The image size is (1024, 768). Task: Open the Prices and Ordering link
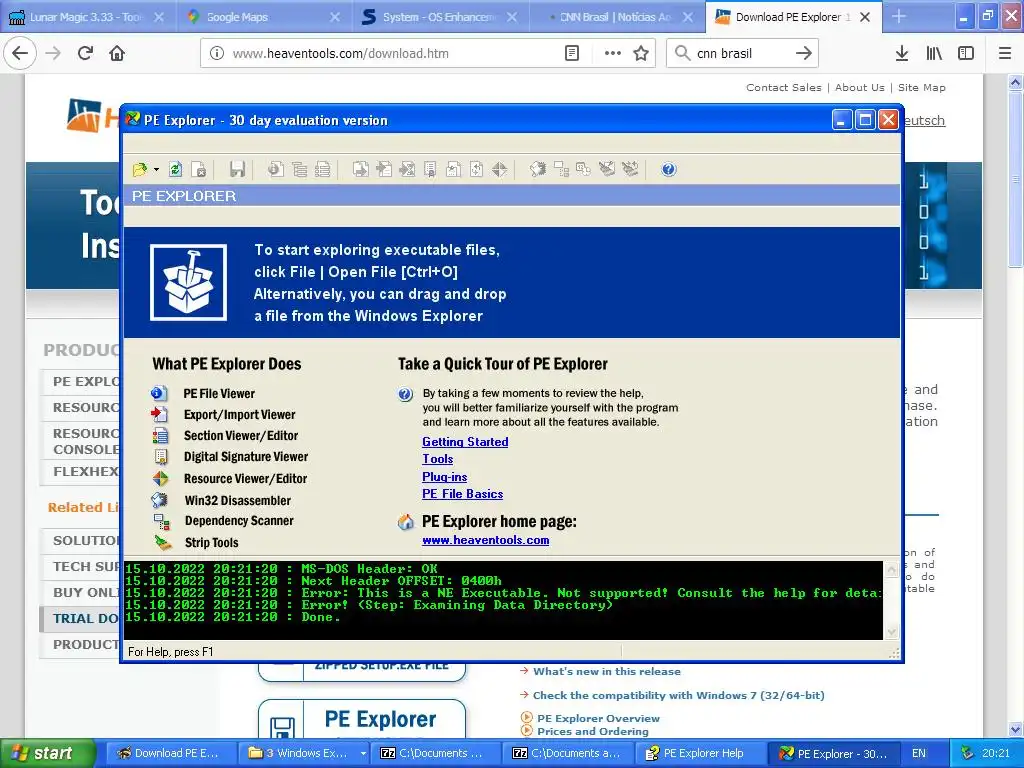593,731
